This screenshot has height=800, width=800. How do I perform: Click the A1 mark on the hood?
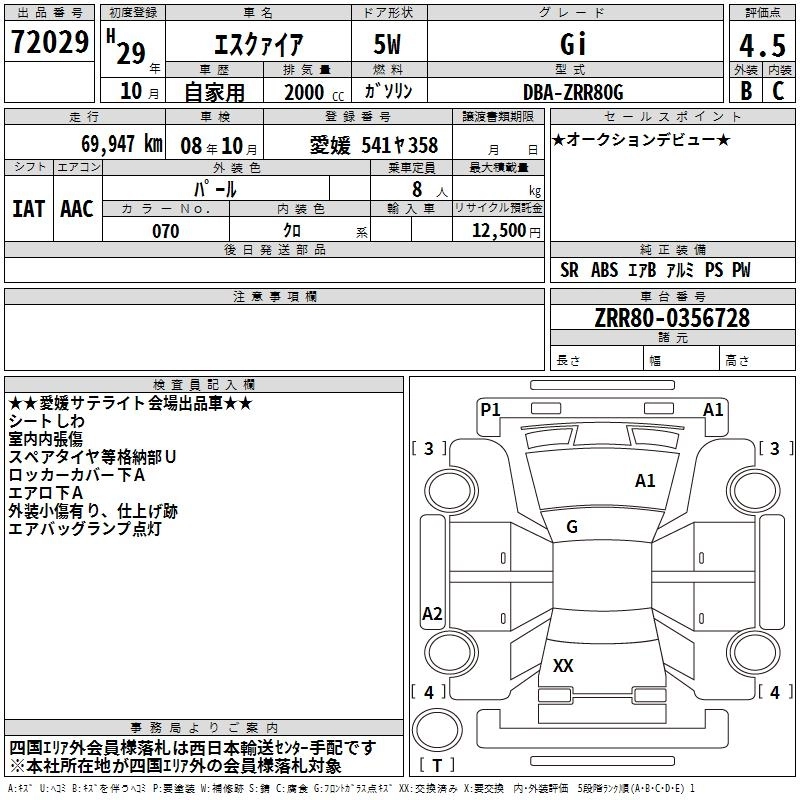(x=645, y=481)
